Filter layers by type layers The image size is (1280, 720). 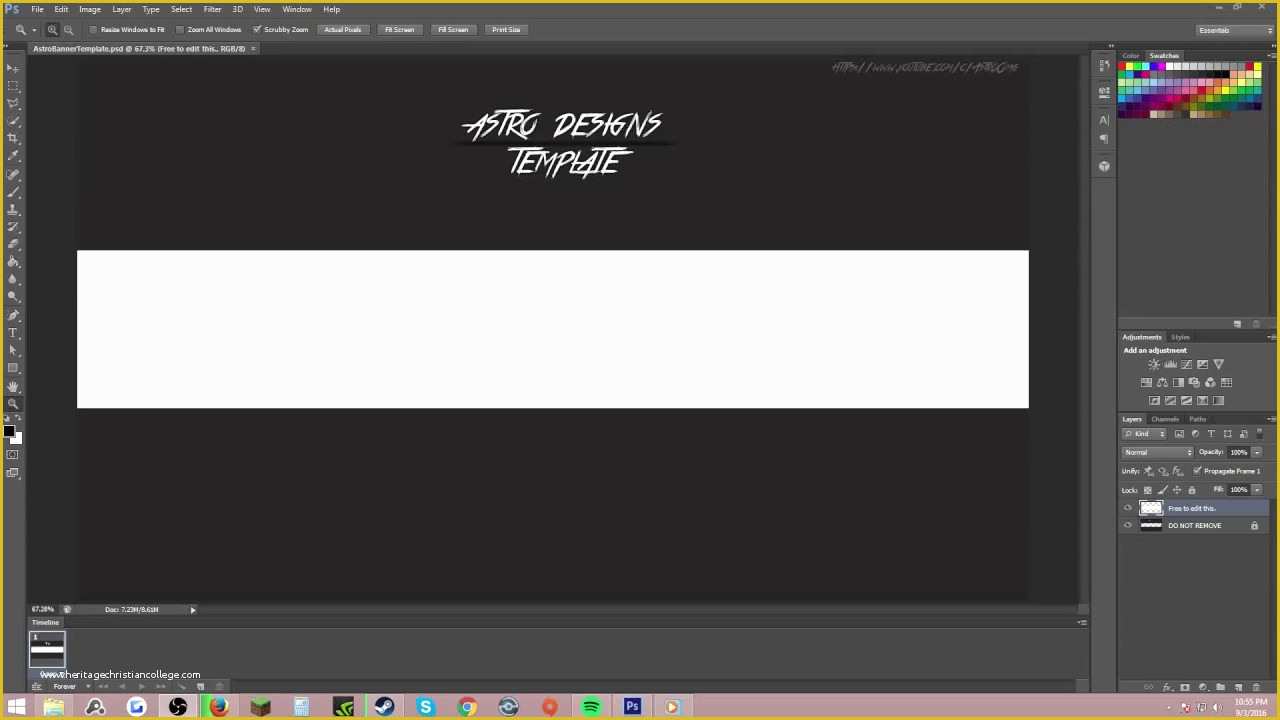point(1211,434)
